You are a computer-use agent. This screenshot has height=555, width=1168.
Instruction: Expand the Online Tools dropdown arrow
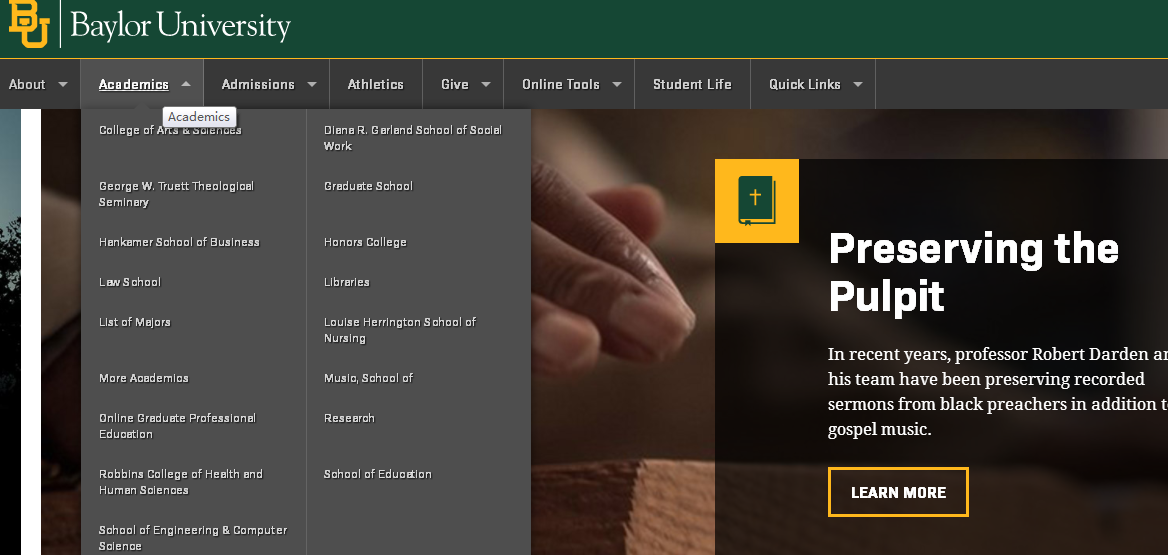click(x=617, y=84)
